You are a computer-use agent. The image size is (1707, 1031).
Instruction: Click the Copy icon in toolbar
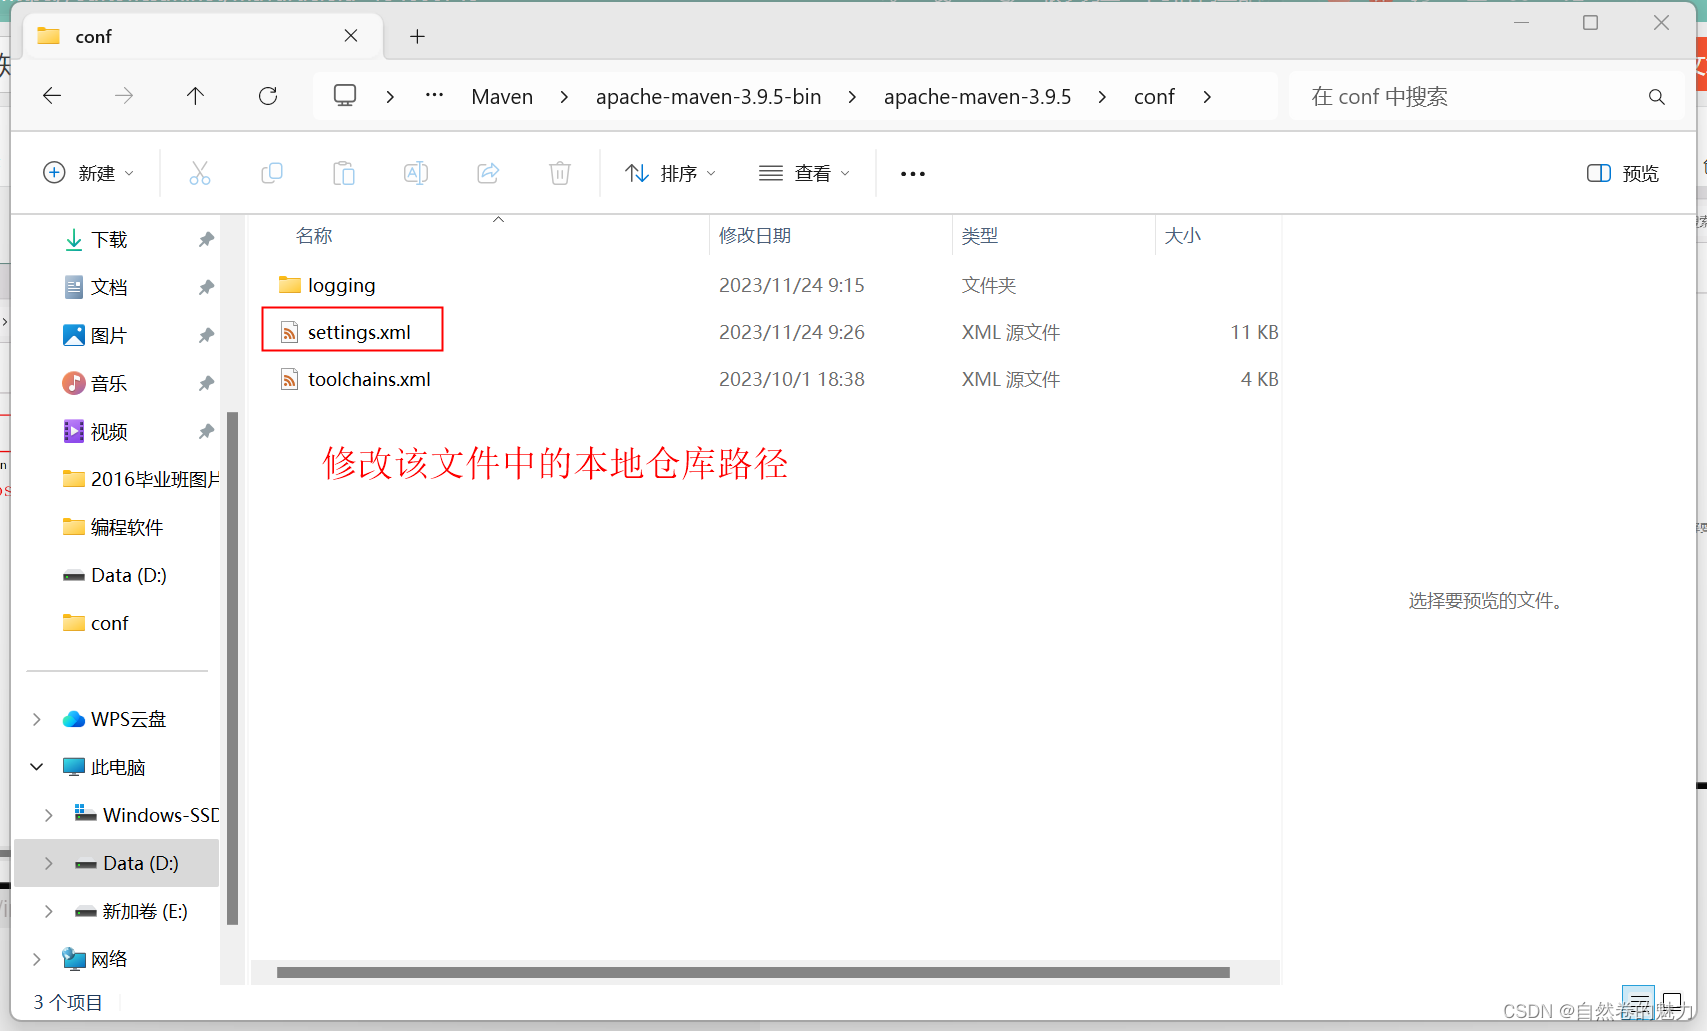tap(272, 173)
